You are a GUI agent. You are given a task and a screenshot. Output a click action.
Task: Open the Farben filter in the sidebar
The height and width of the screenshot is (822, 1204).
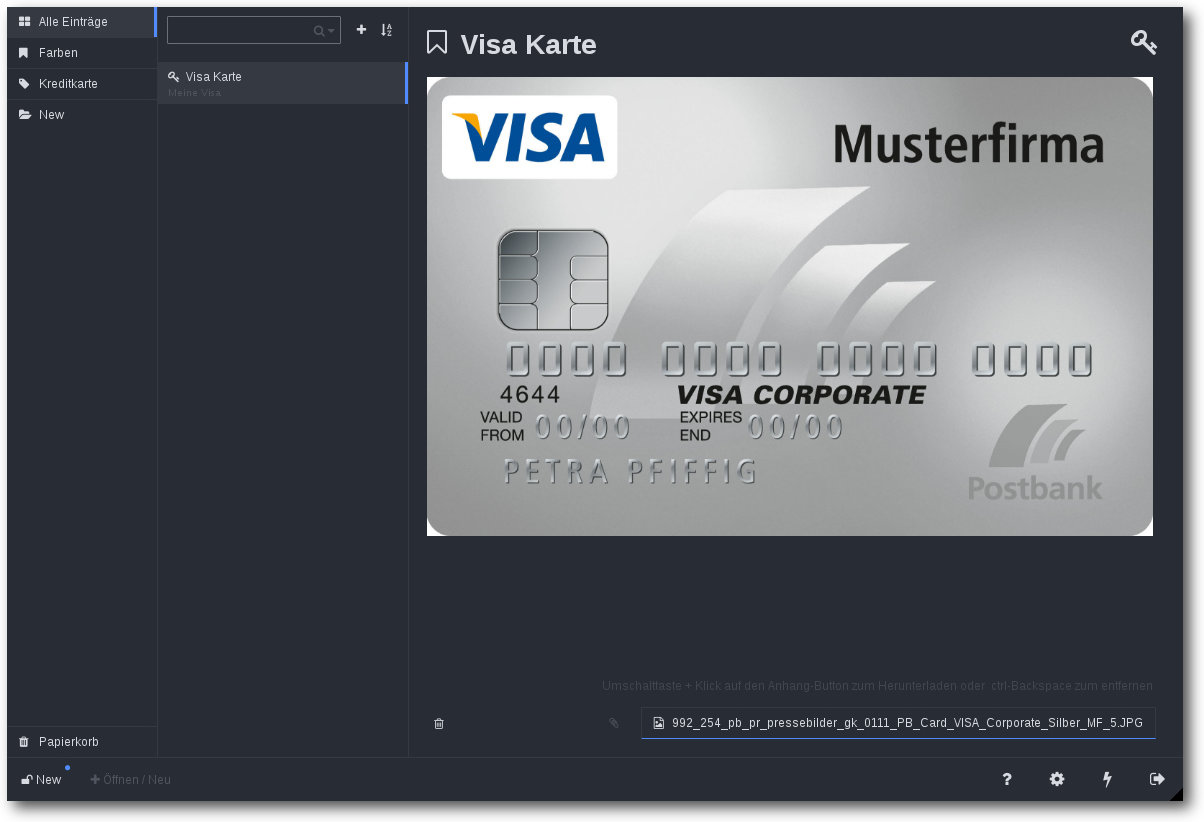(x=81, y=53)
